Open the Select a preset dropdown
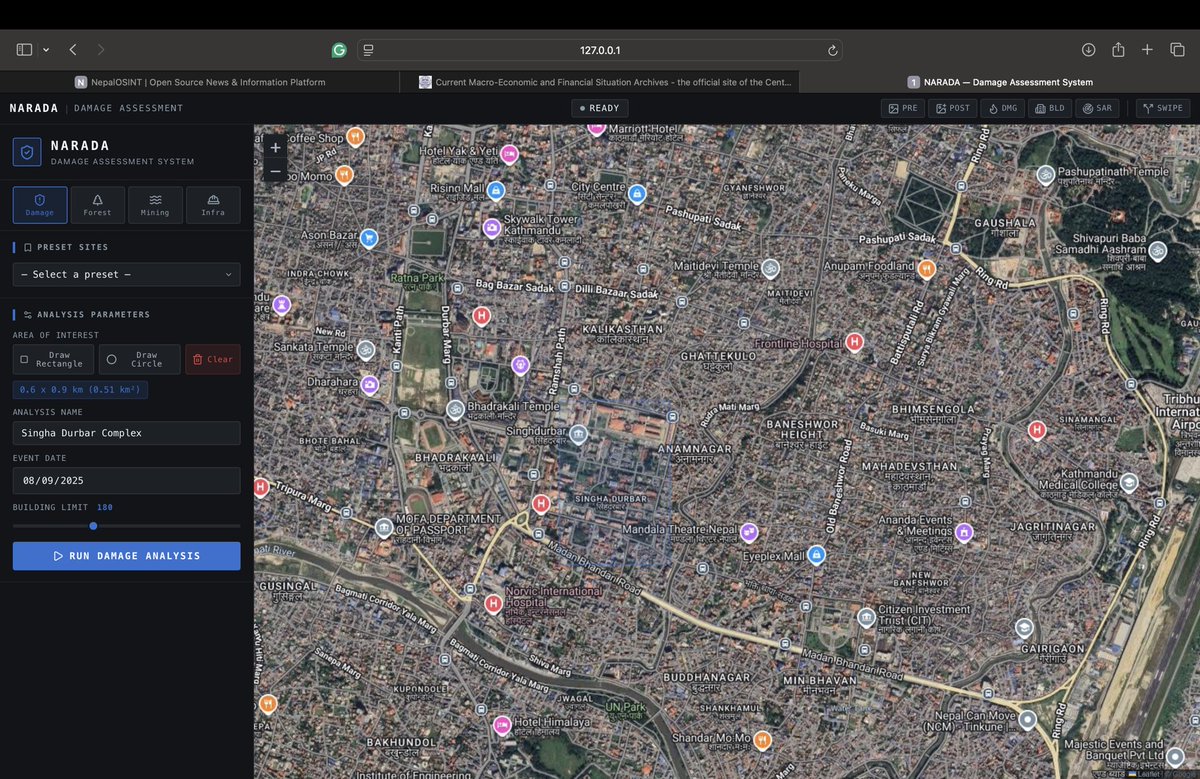1200x779 pixels. [x=127, y=274]
